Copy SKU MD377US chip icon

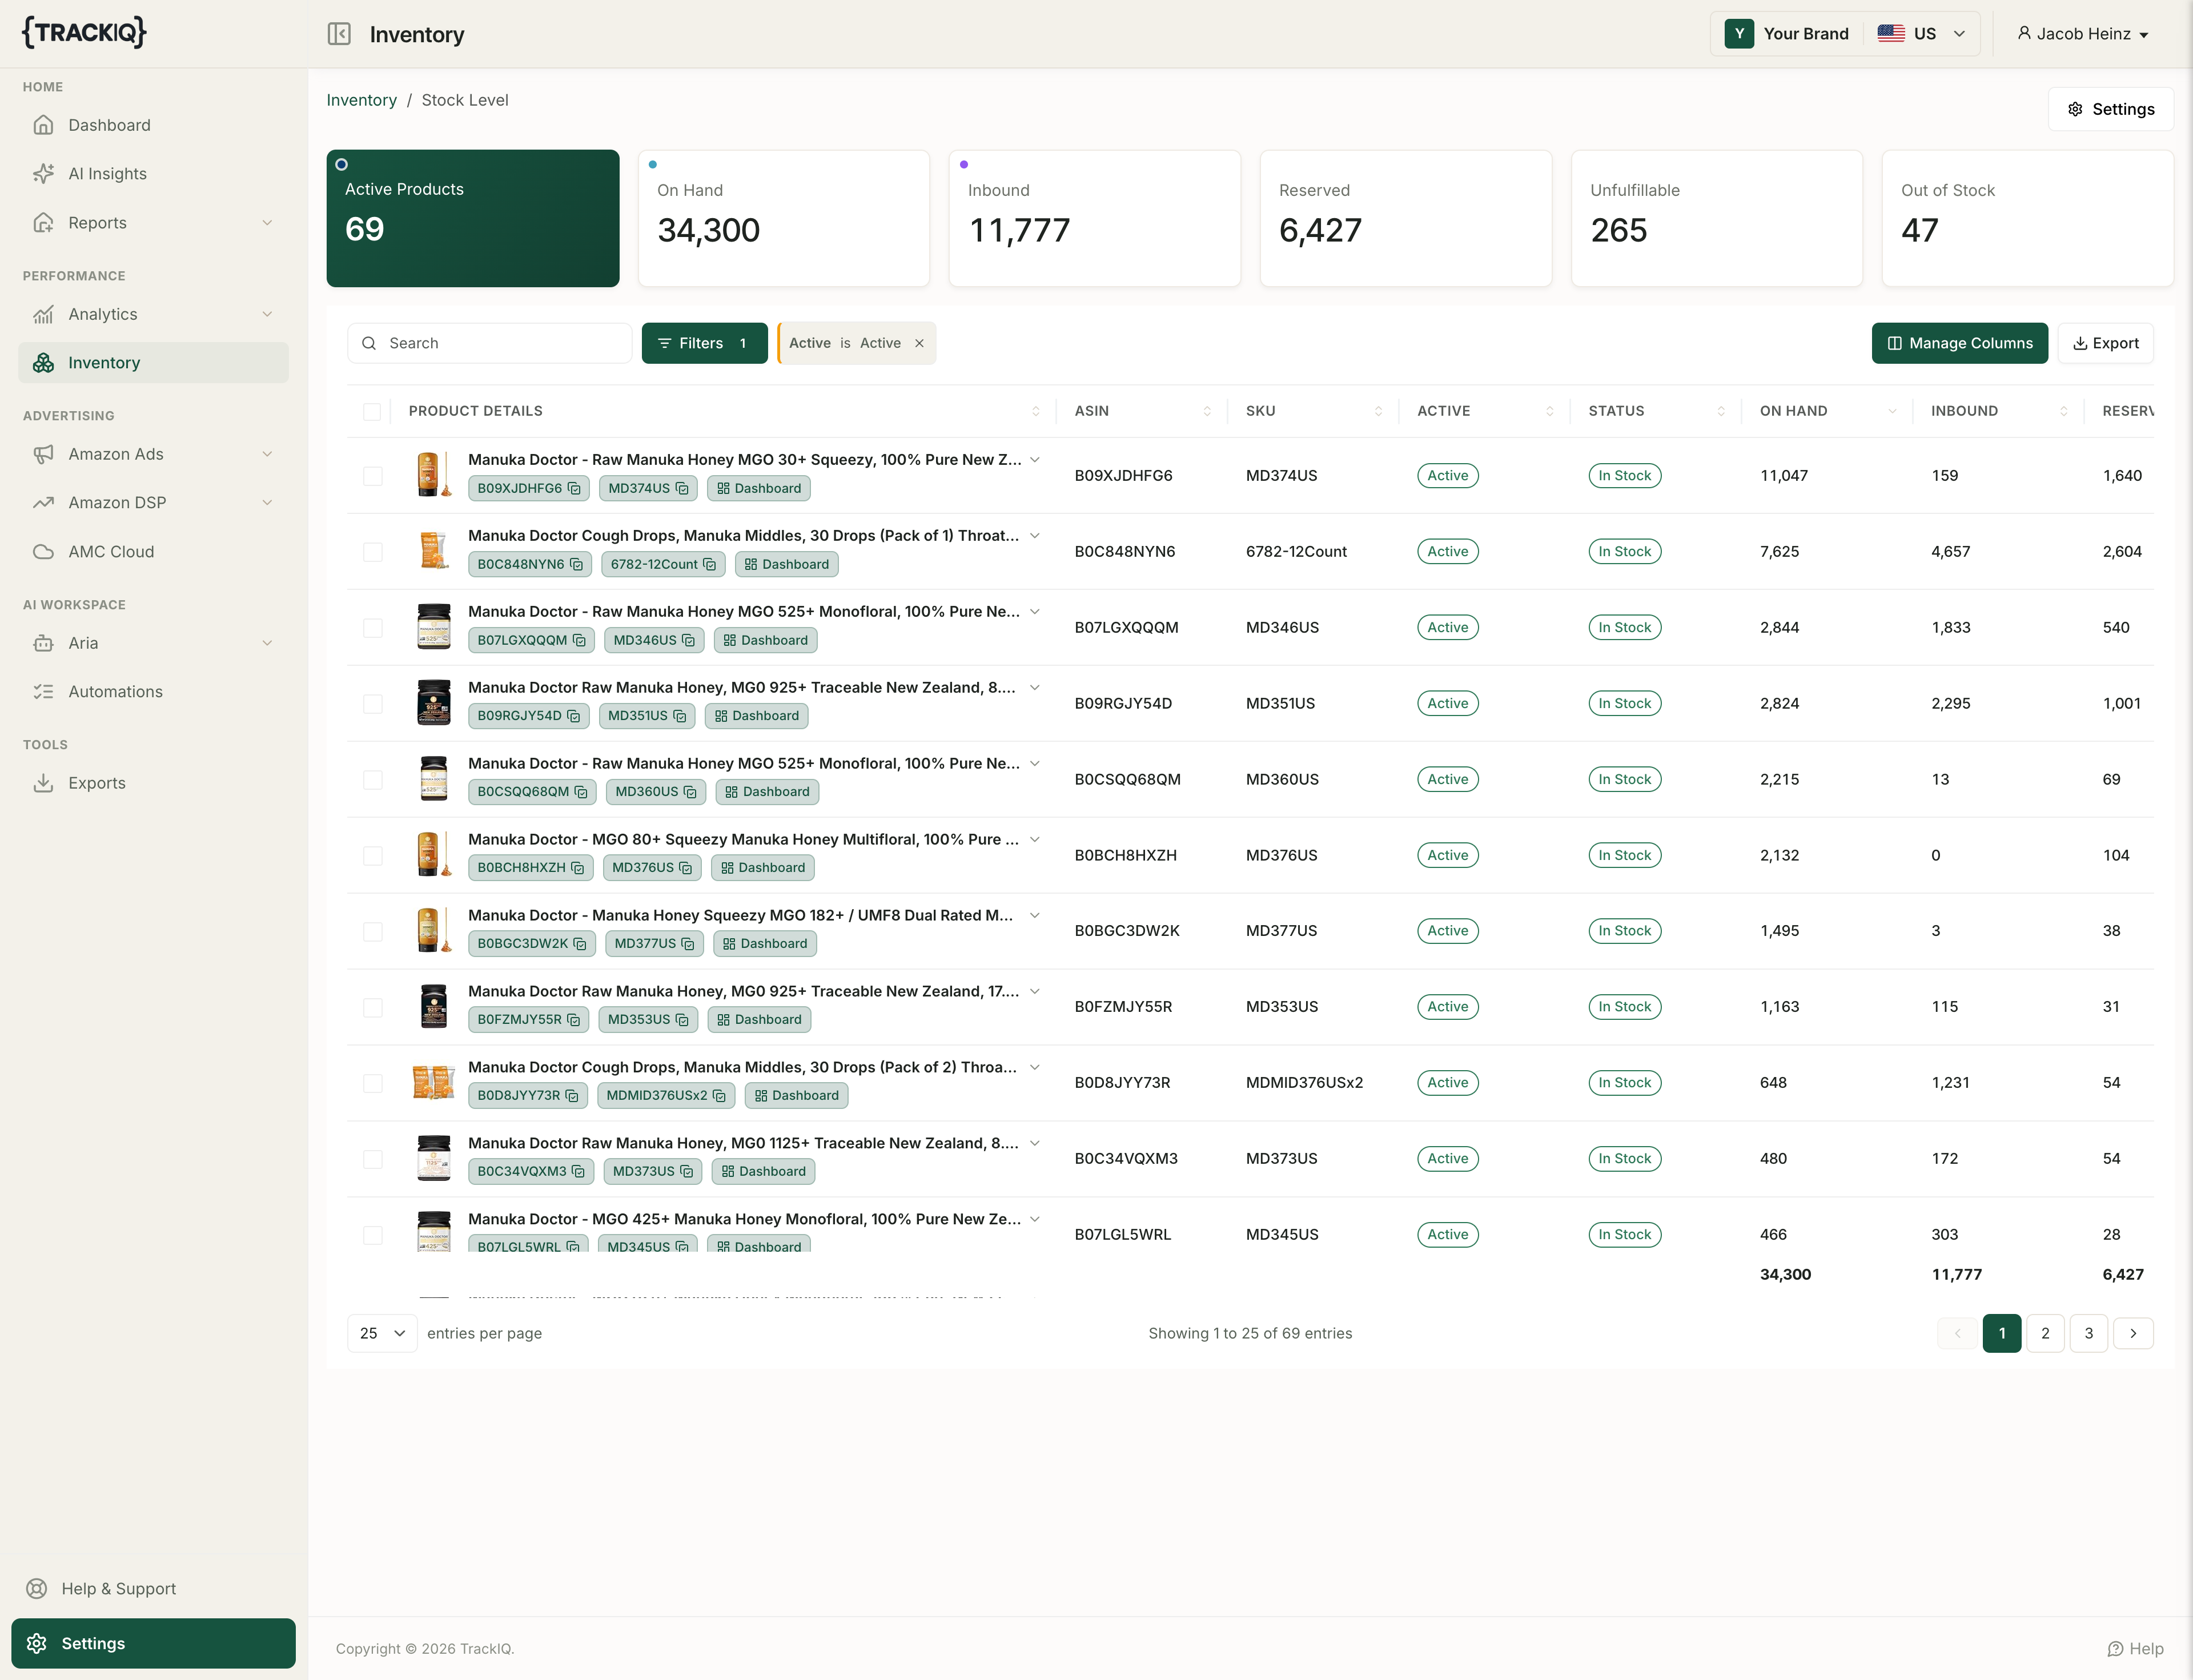688,944
